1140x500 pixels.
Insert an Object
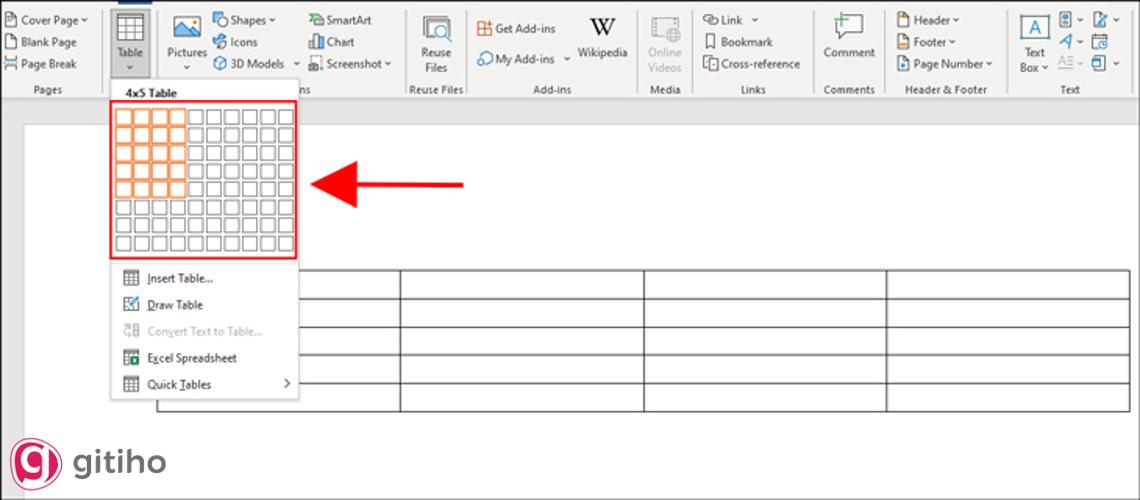(1104, 63)
